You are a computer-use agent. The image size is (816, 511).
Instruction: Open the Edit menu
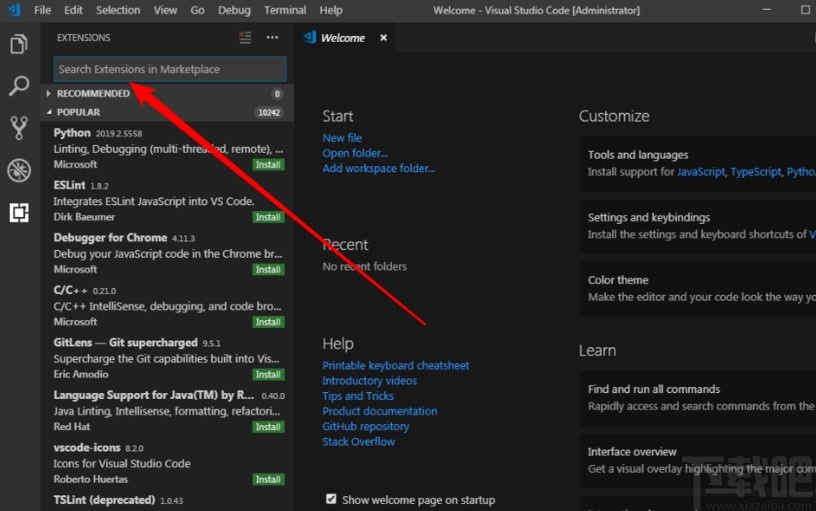tap(73, 10)
